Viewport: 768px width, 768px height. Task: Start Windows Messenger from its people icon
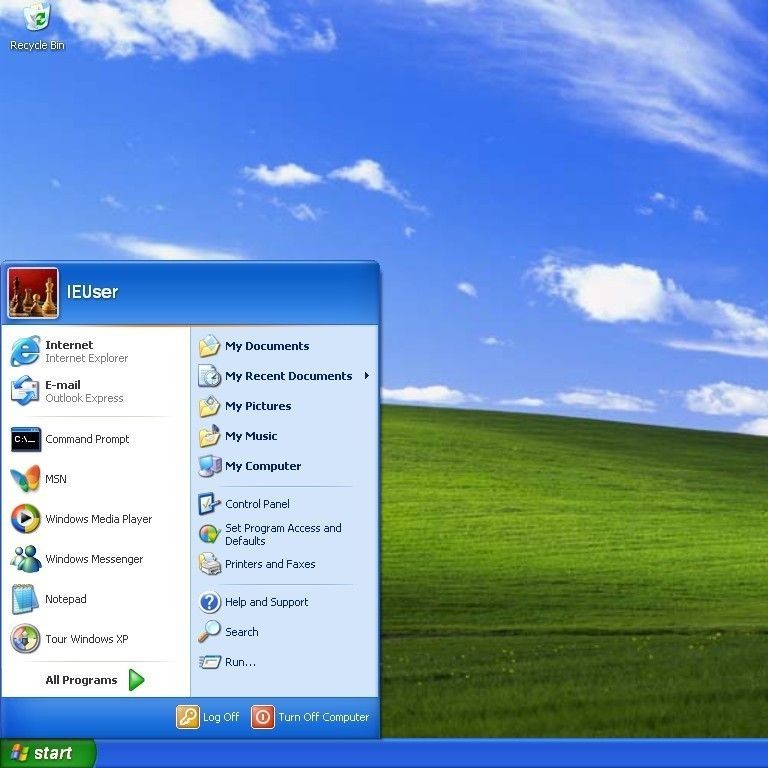[x=25, y=559]
